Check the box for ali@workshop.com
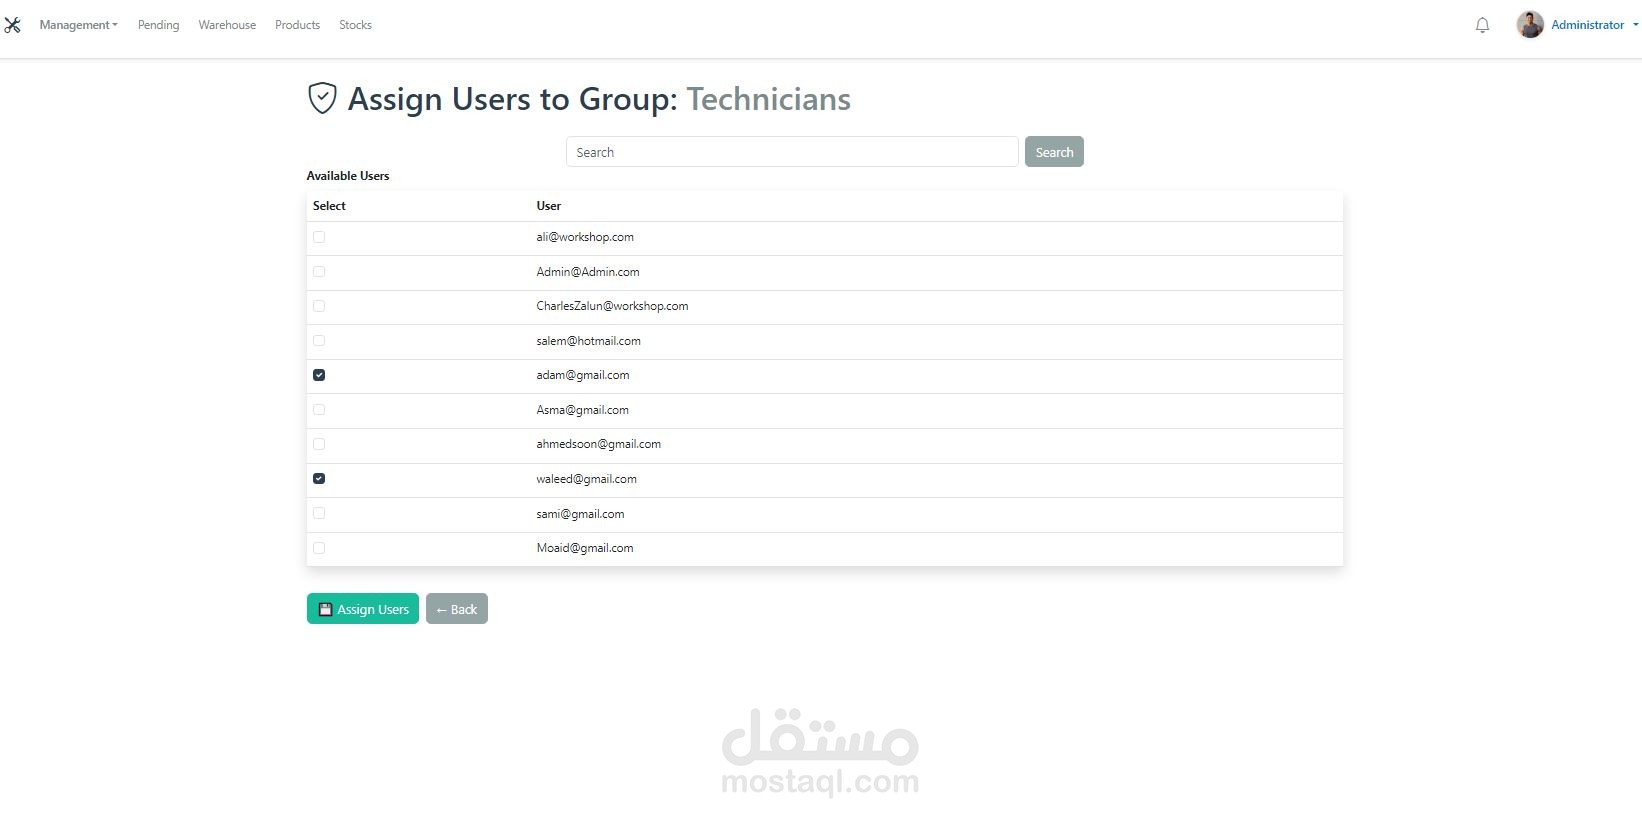This screenshot has height=815, width=1642. click(319, 237)
